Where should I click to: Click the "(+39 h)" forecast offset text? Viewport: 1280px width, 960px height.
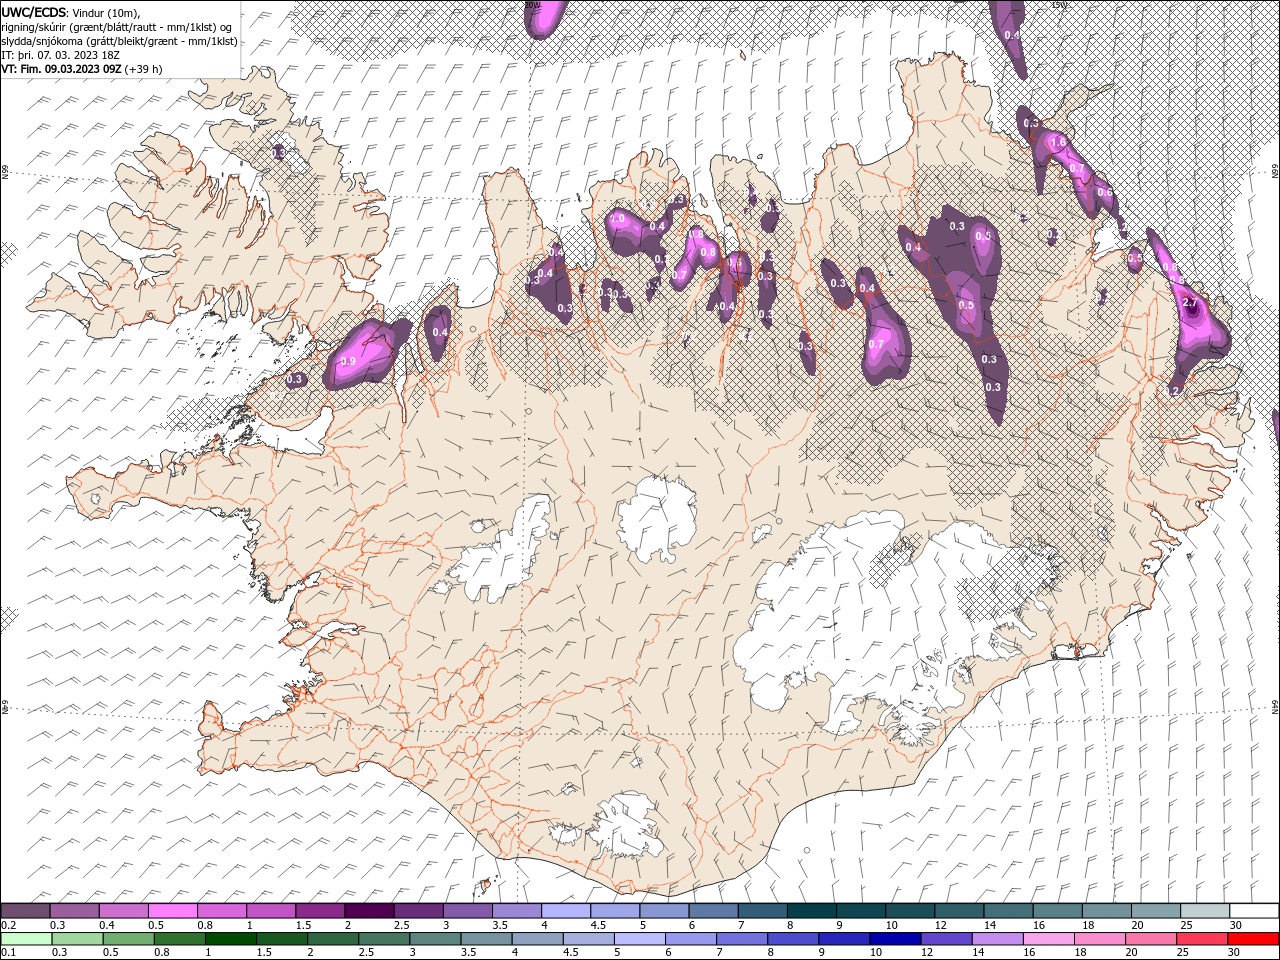[x=144, y=69]
